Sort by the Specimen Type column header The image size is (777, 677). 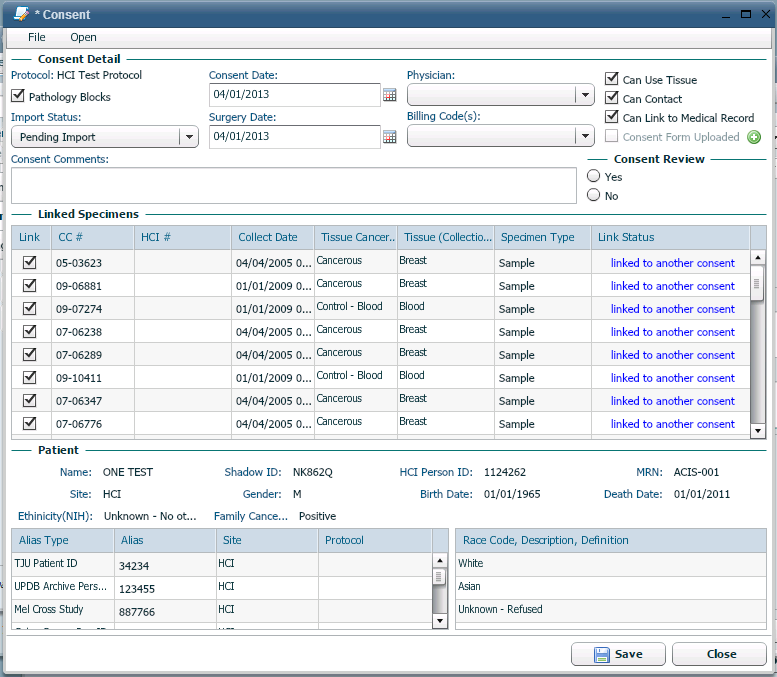pos(543,237)
